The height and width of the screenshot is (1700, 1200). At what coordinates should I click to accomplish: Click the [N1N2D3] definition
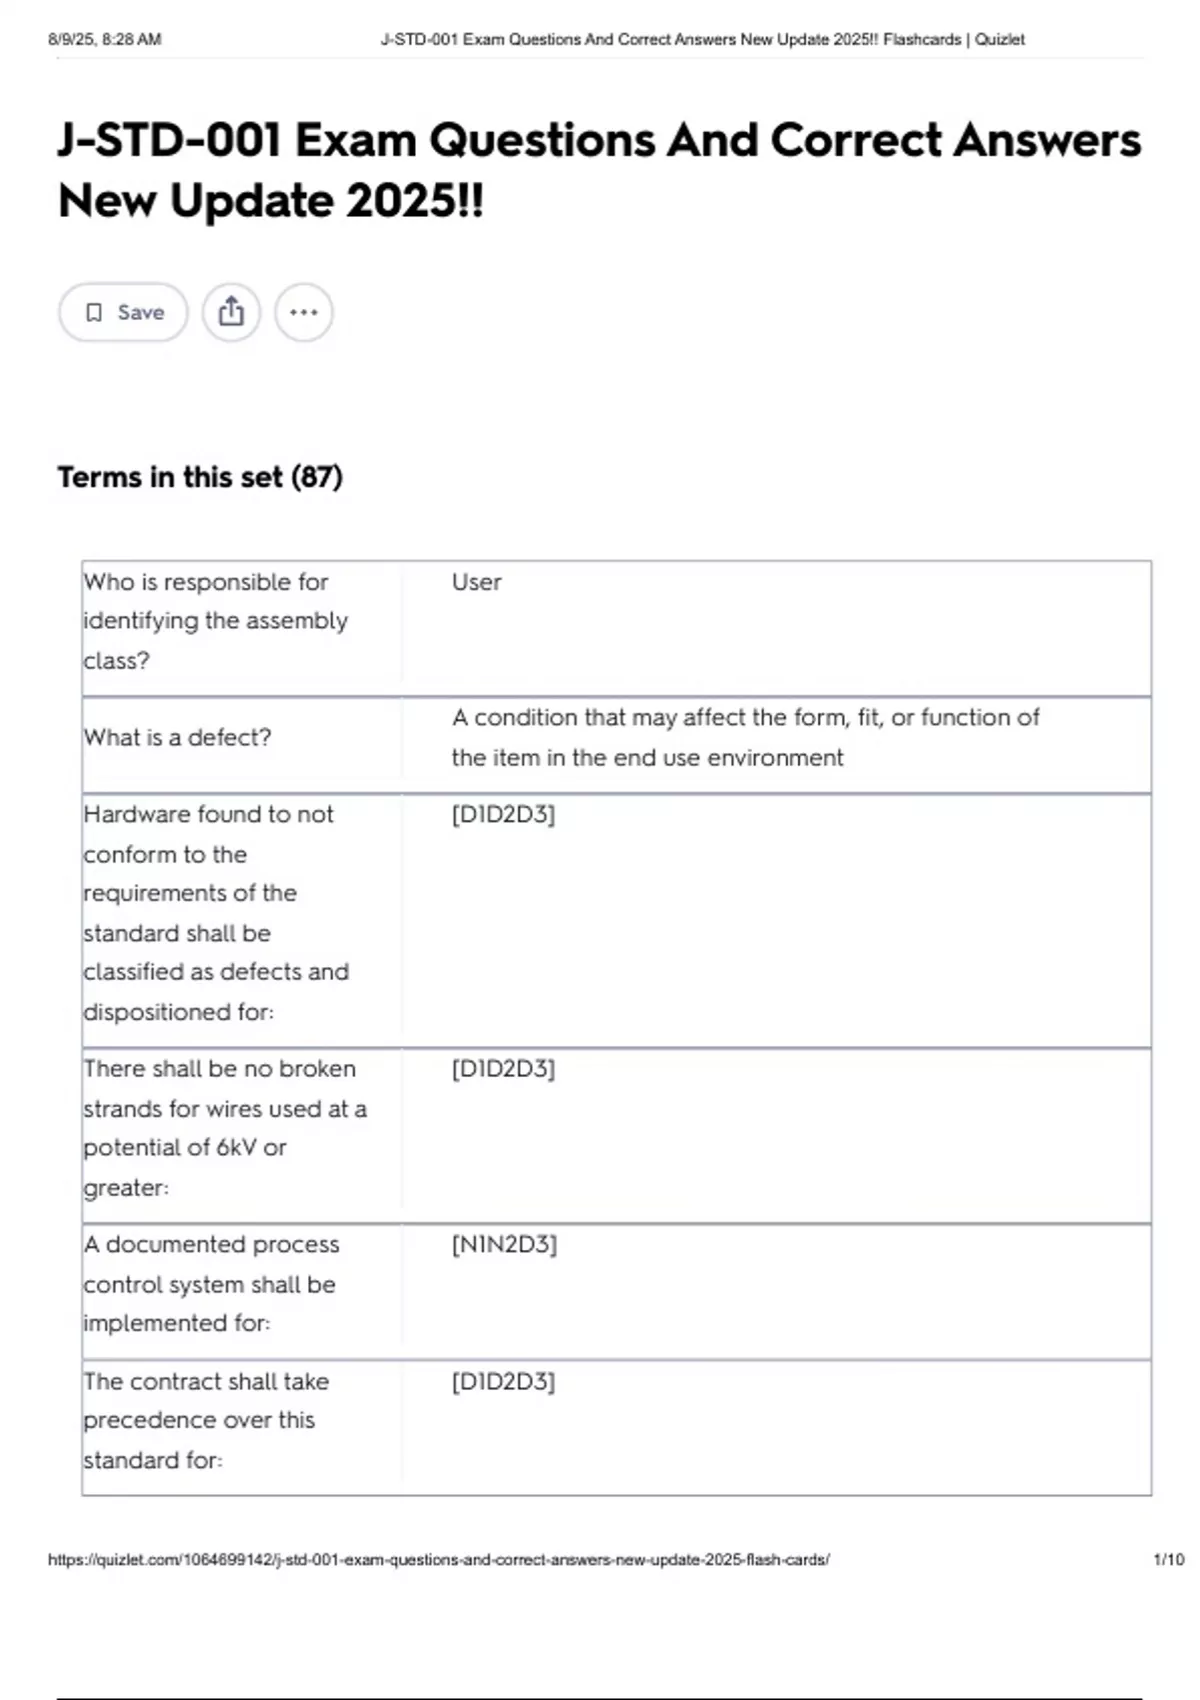(504, 1245)
